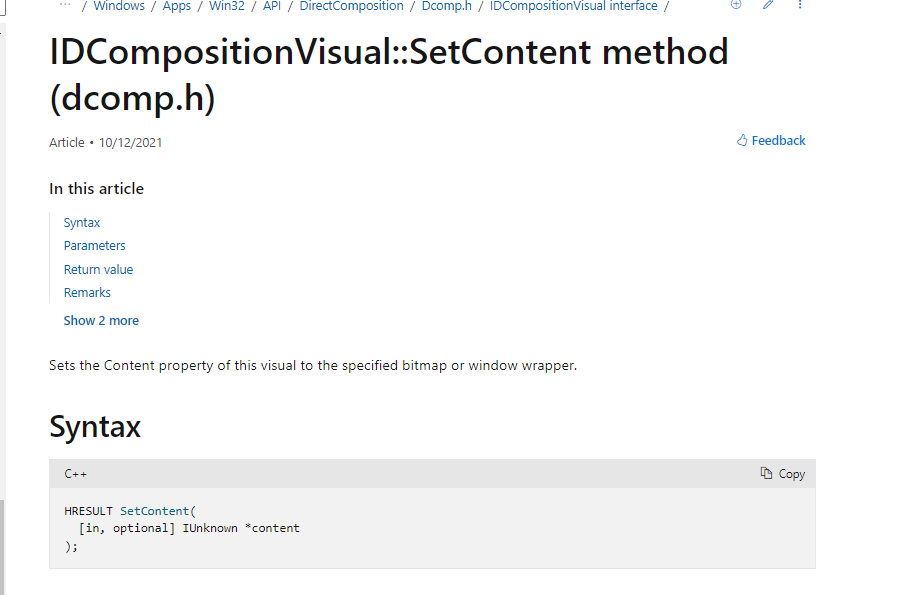Screen dimensions: 919x595
Task: Click the add to collection plus icon
Action: pos(736,5)
